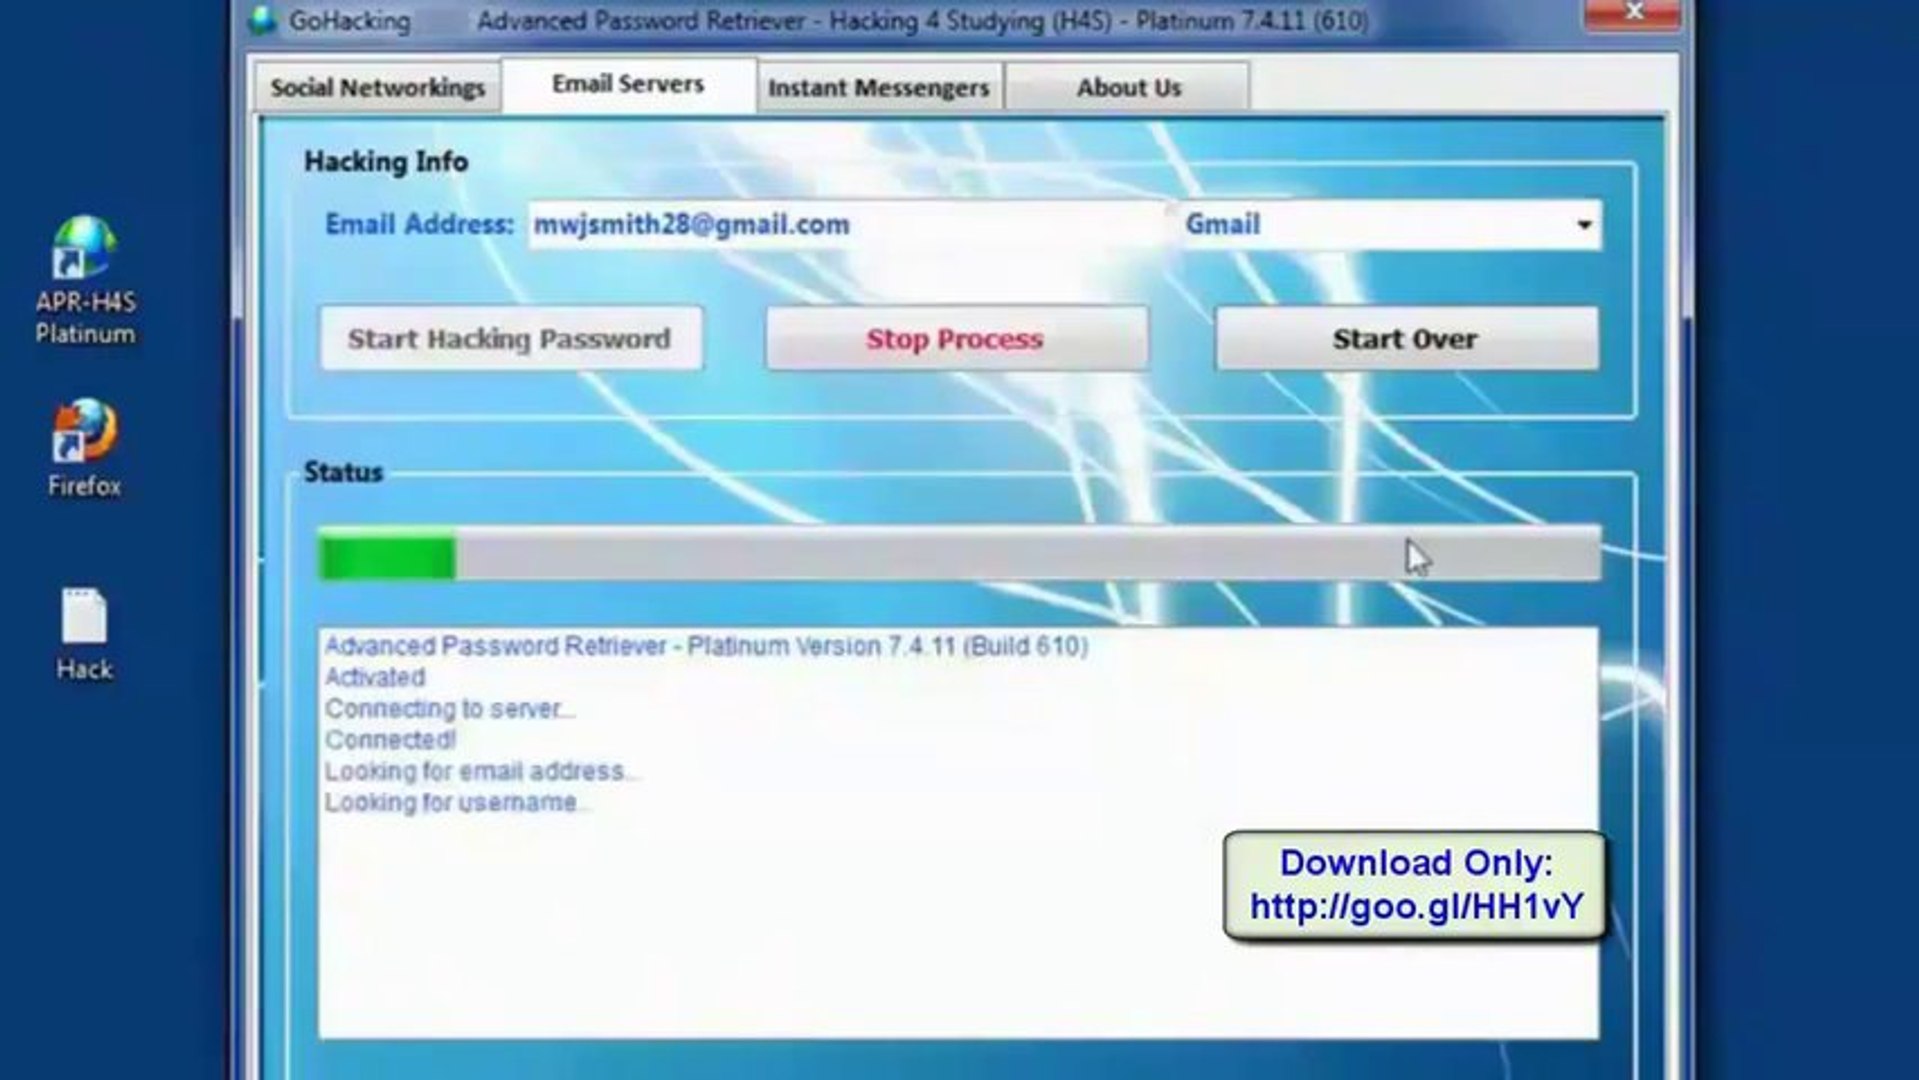Switch to the Social Networkings tab

click(377, 87)
